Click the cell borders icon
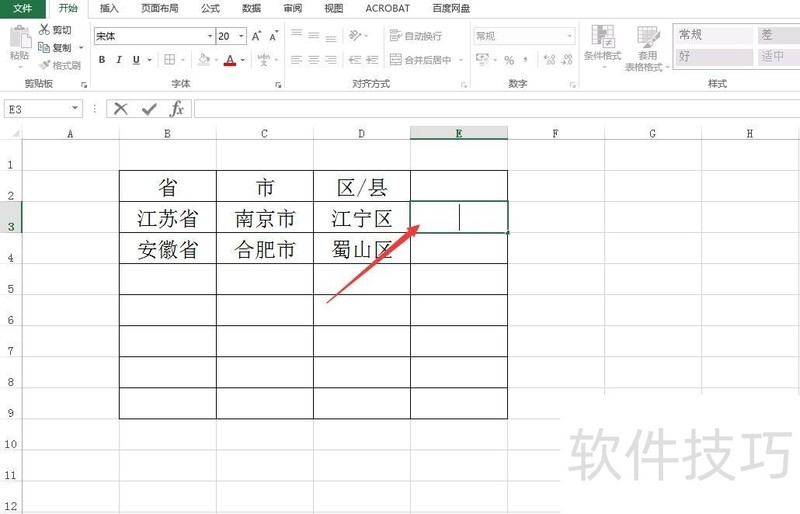 (170, 60)
